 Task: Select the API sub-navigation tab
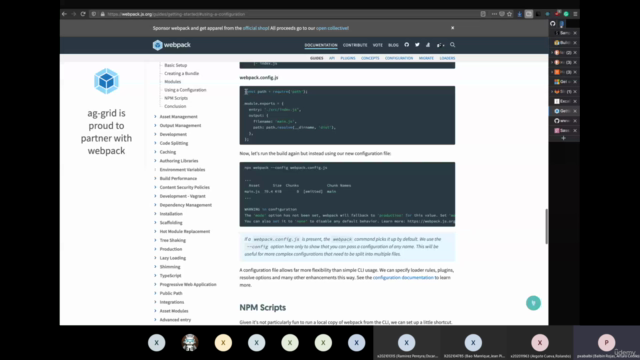[x=332, y=58]
